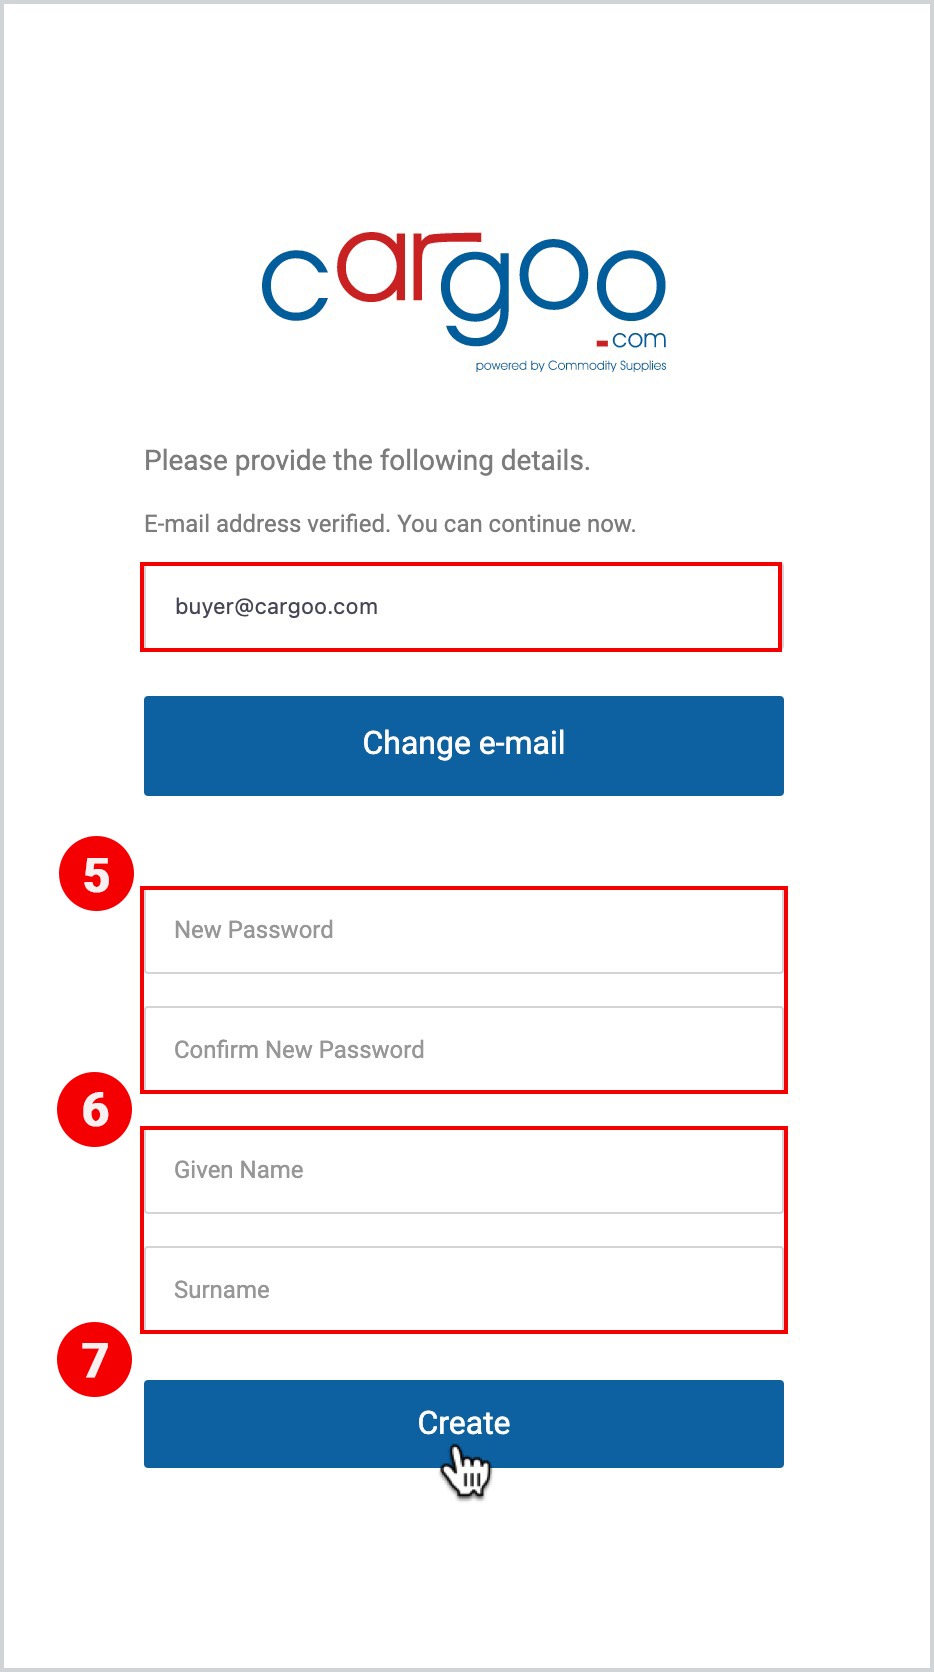Viewport: 934px width, 1672px height.
Task: Click the 'powered by Commodity Supplies' tagline
Action: [571, 365]
